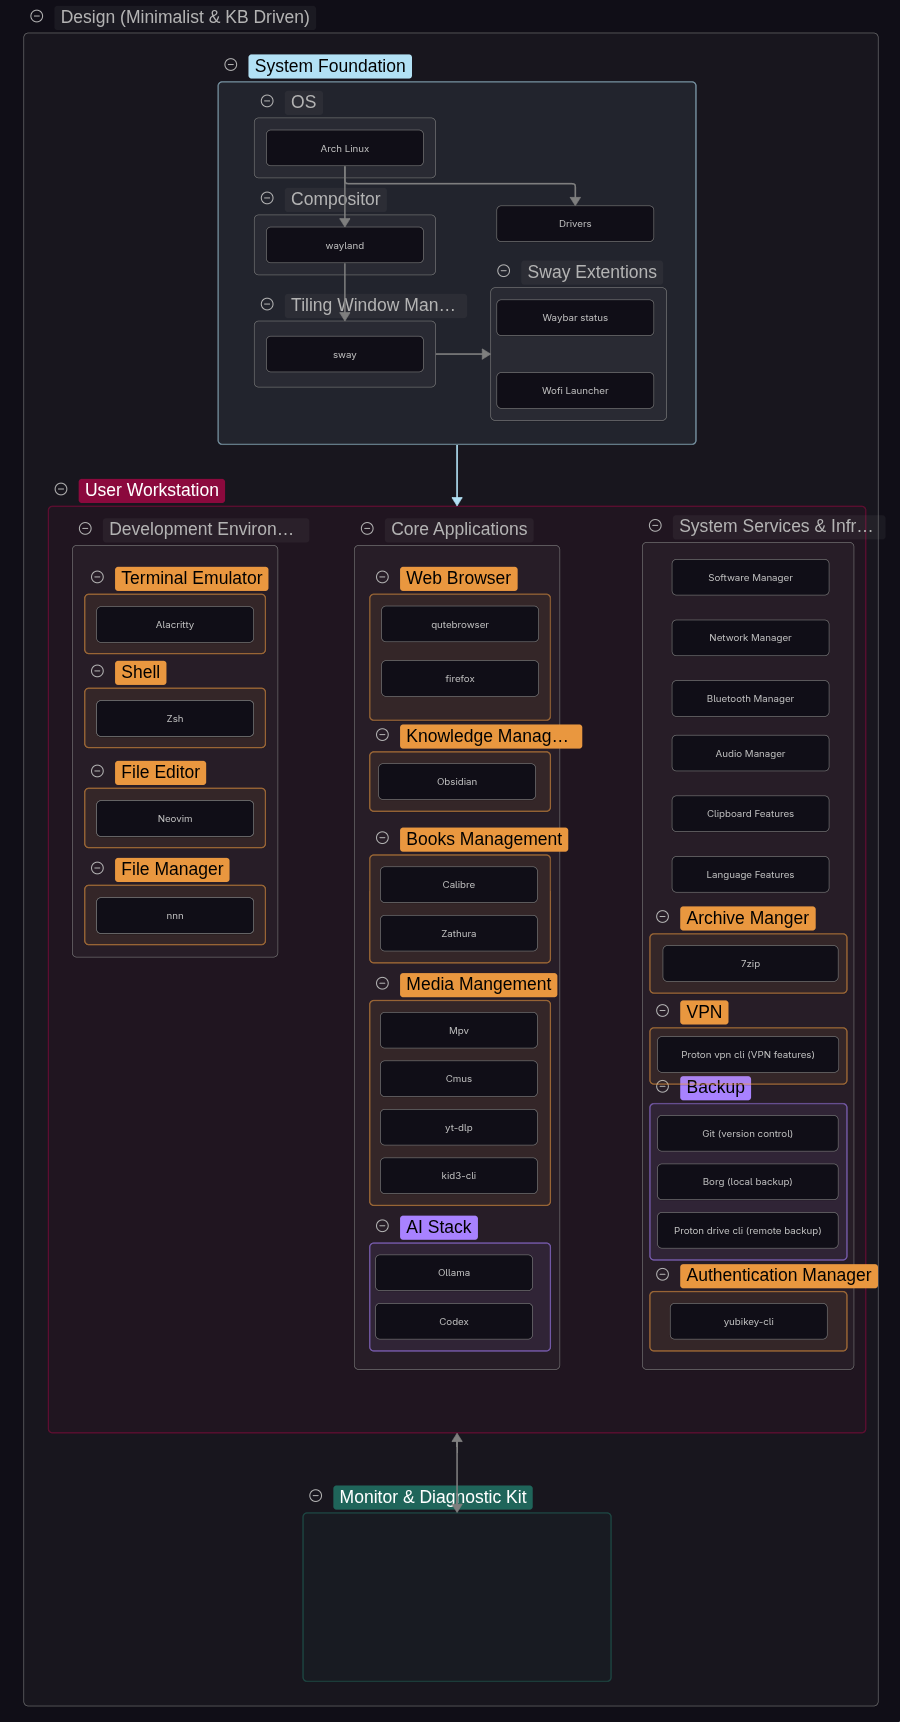This screenshot has height=1722, width=900.
Task: Collapse the Compositor group
Action: 267,198
